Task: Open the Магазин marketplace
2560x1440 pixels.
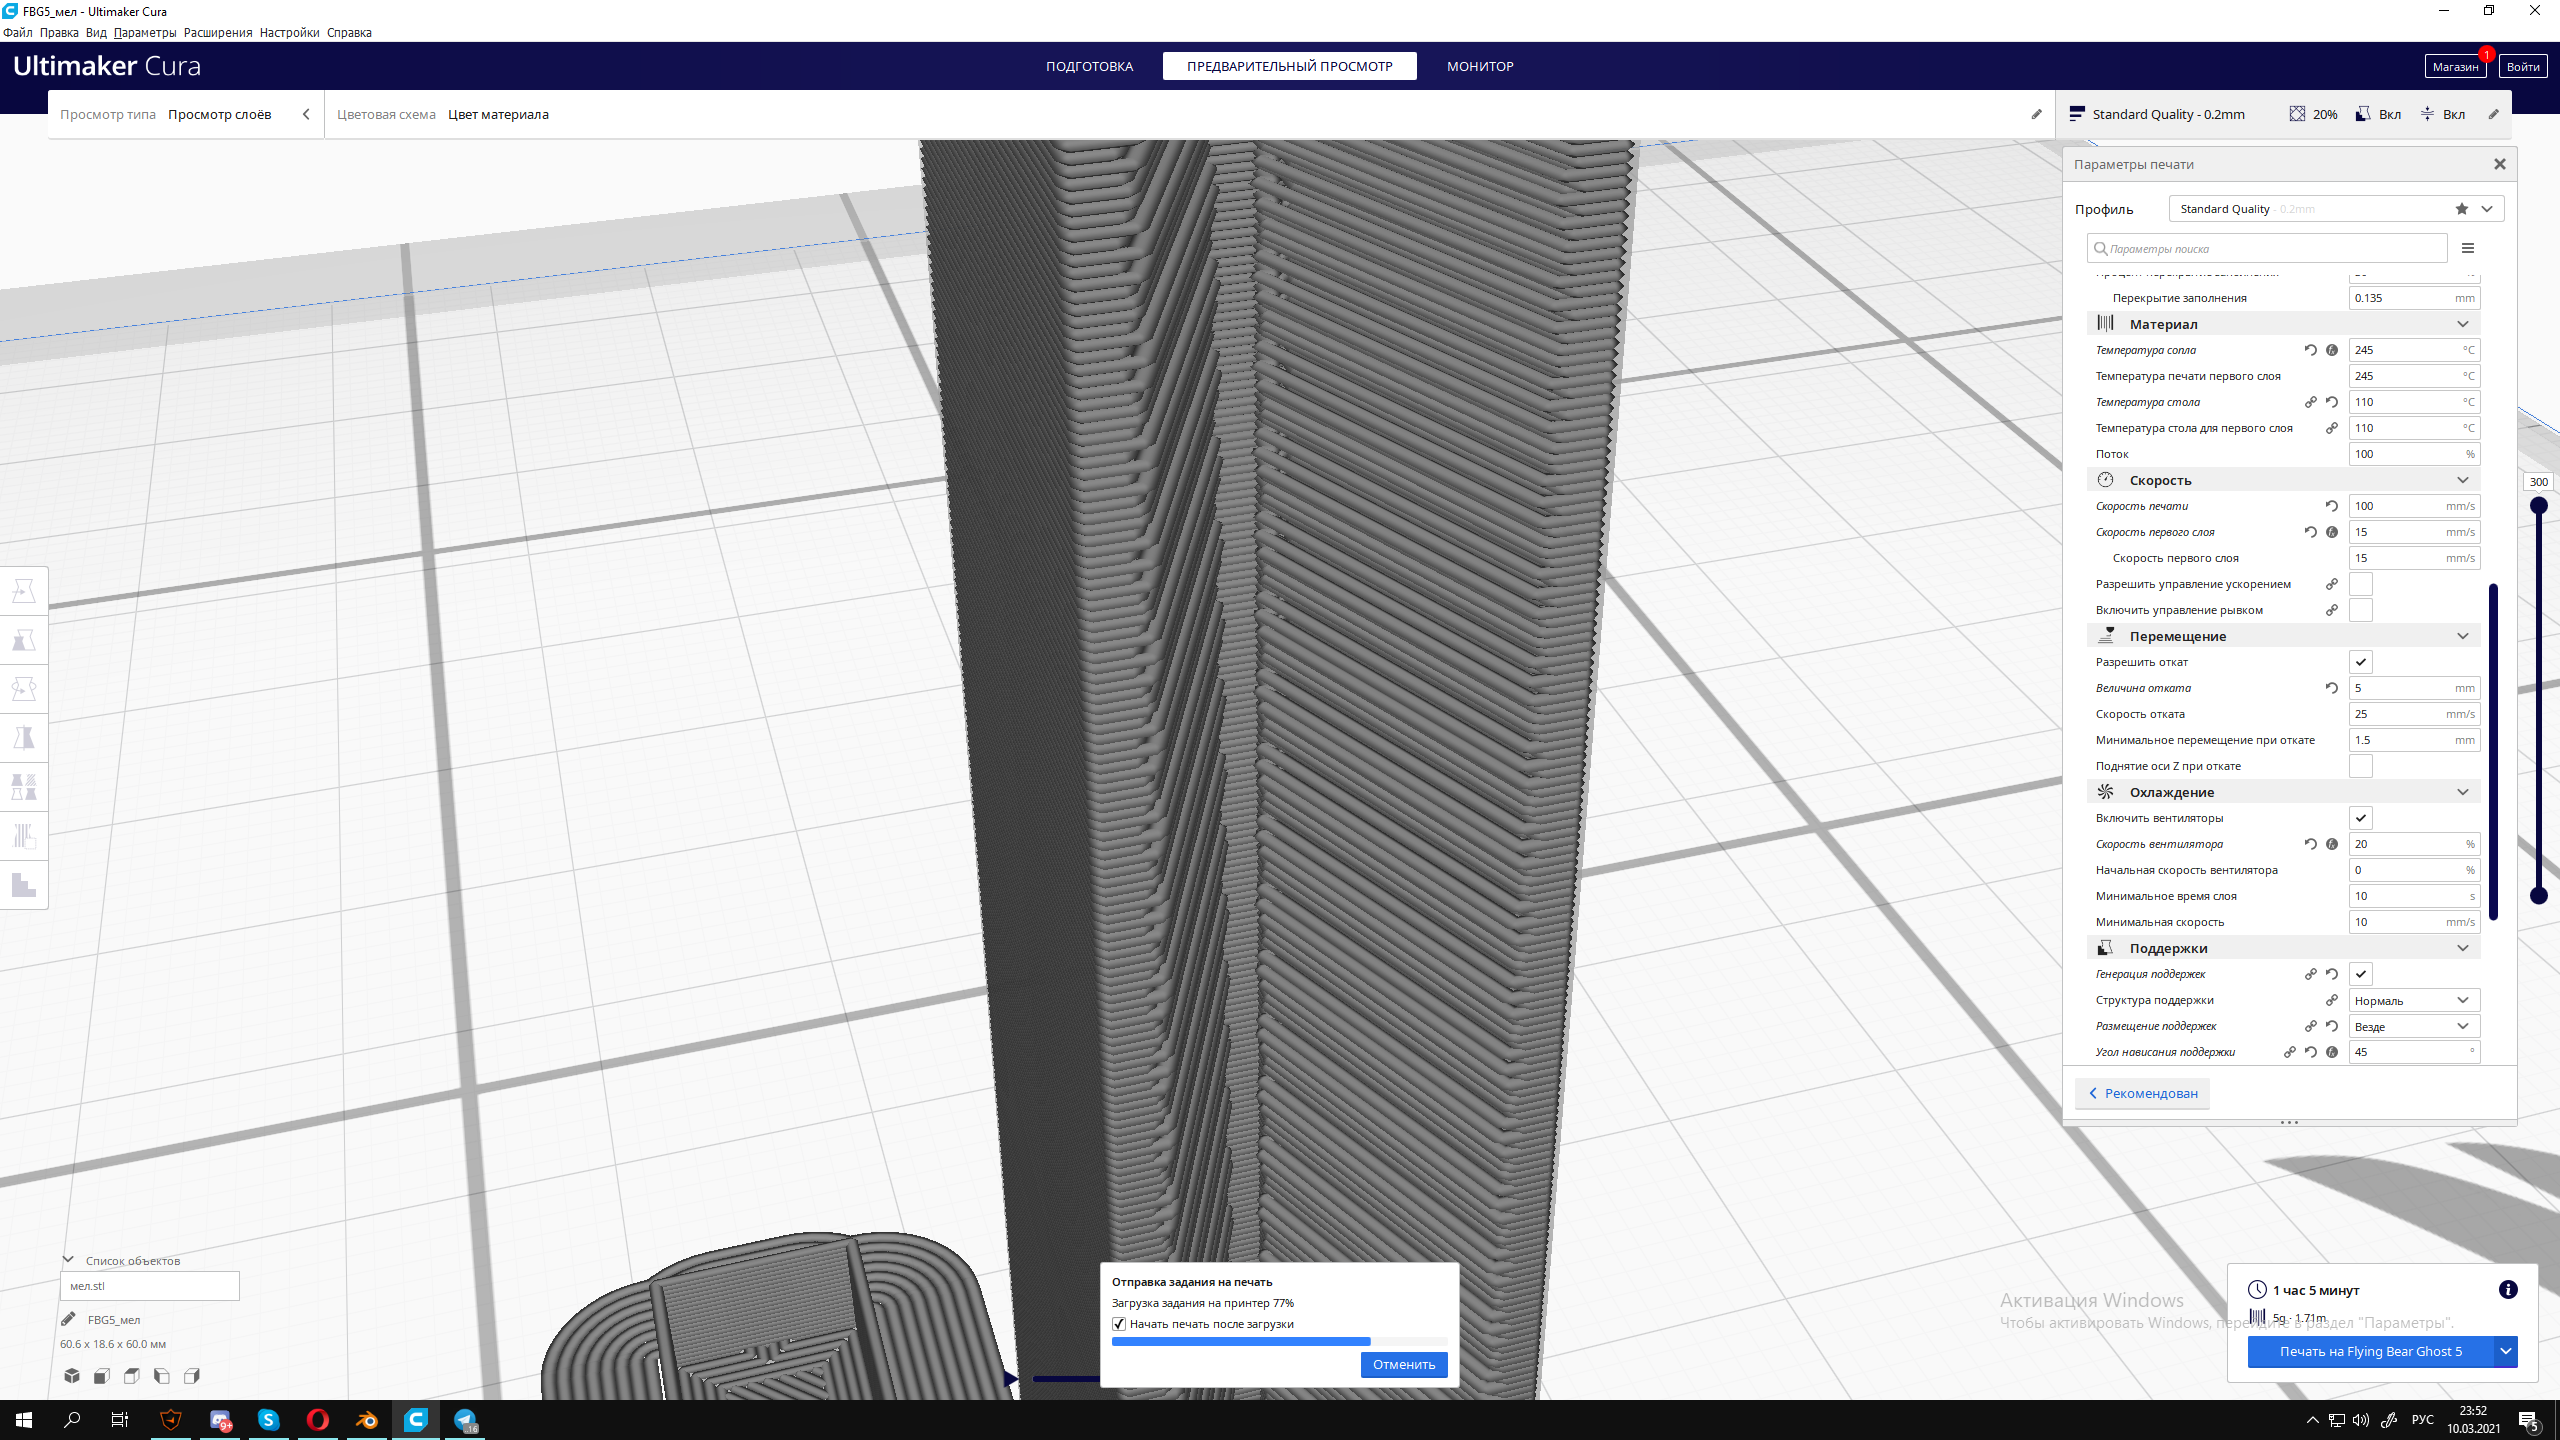Action: coord(2455,66)
